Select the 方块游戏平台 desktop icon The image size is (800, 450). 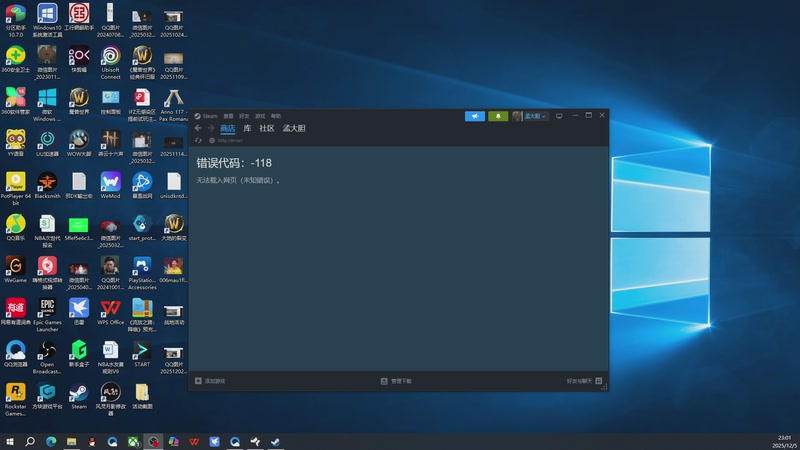tap(47, 396)
